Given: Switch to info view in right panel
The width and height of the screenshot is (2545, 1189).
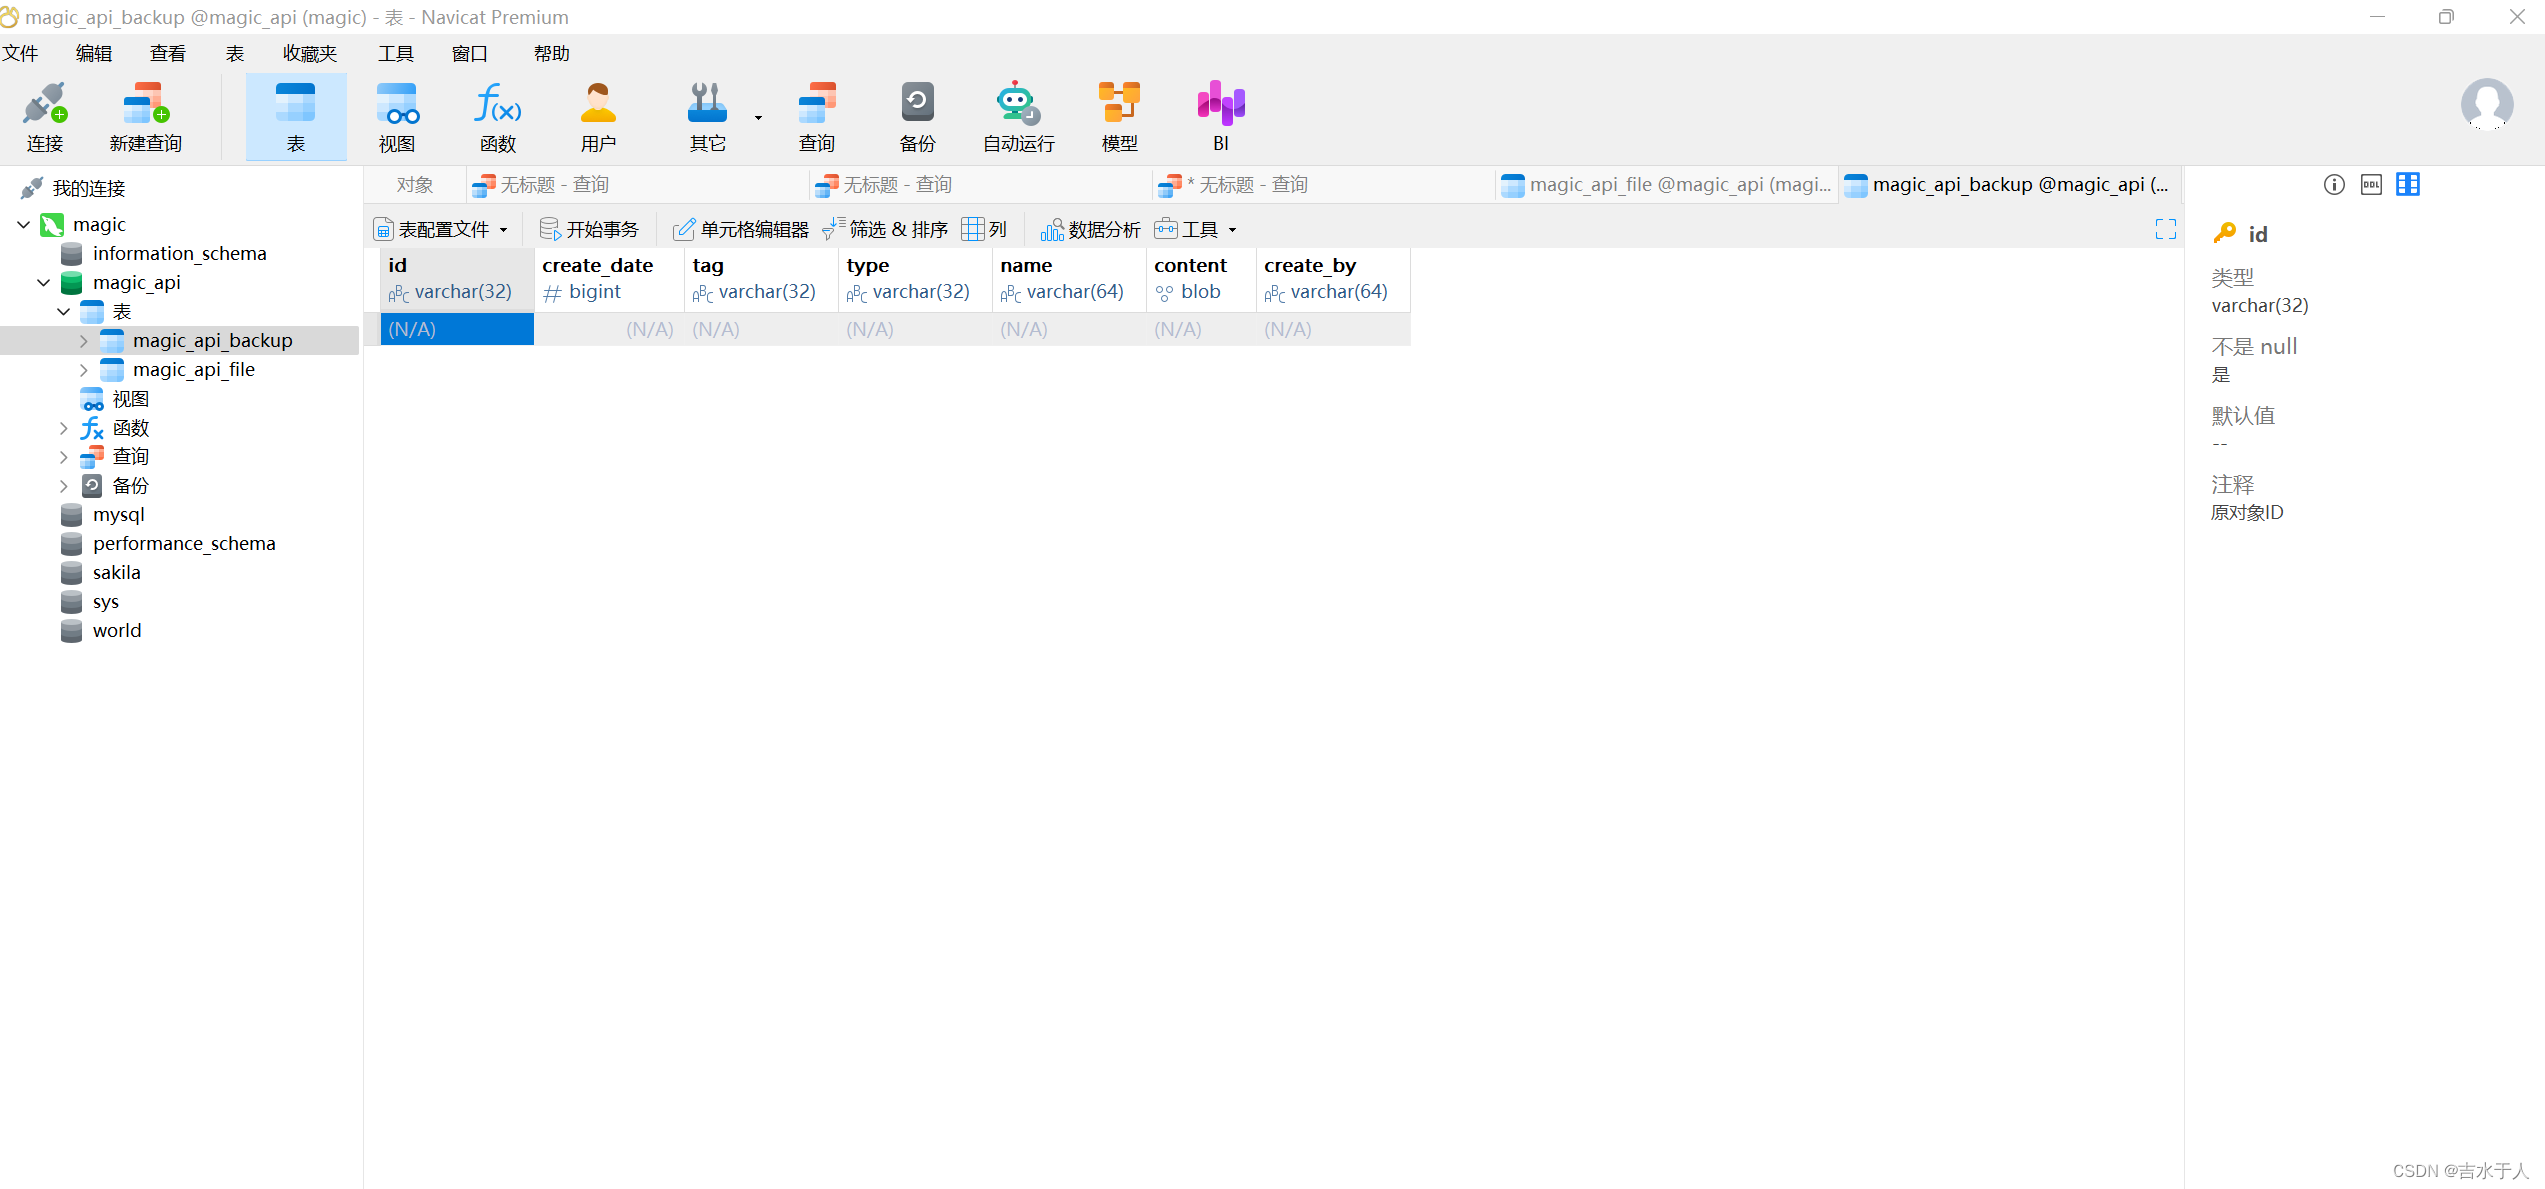Looking at the screenshot, I should click(2334, 184).
